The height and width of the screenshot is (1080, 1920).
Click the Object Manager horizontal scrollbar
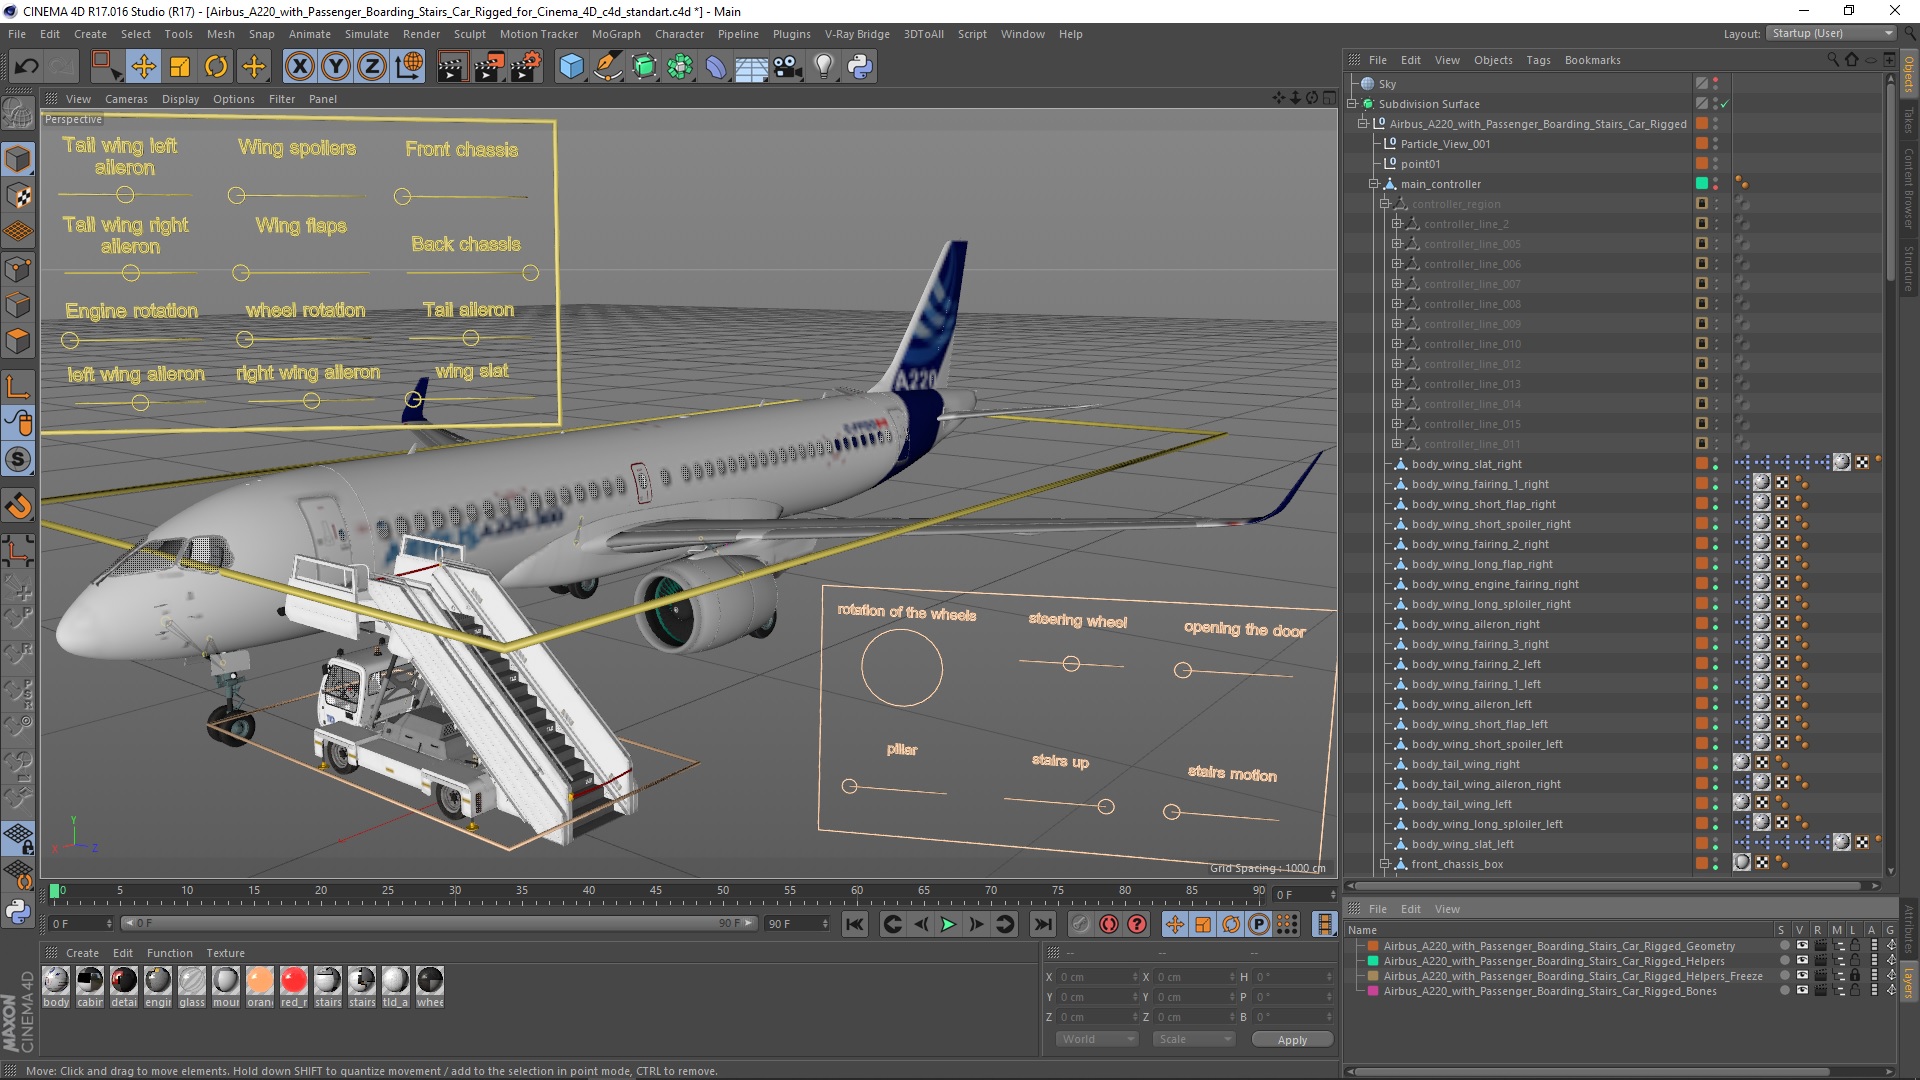point(1610,885)
